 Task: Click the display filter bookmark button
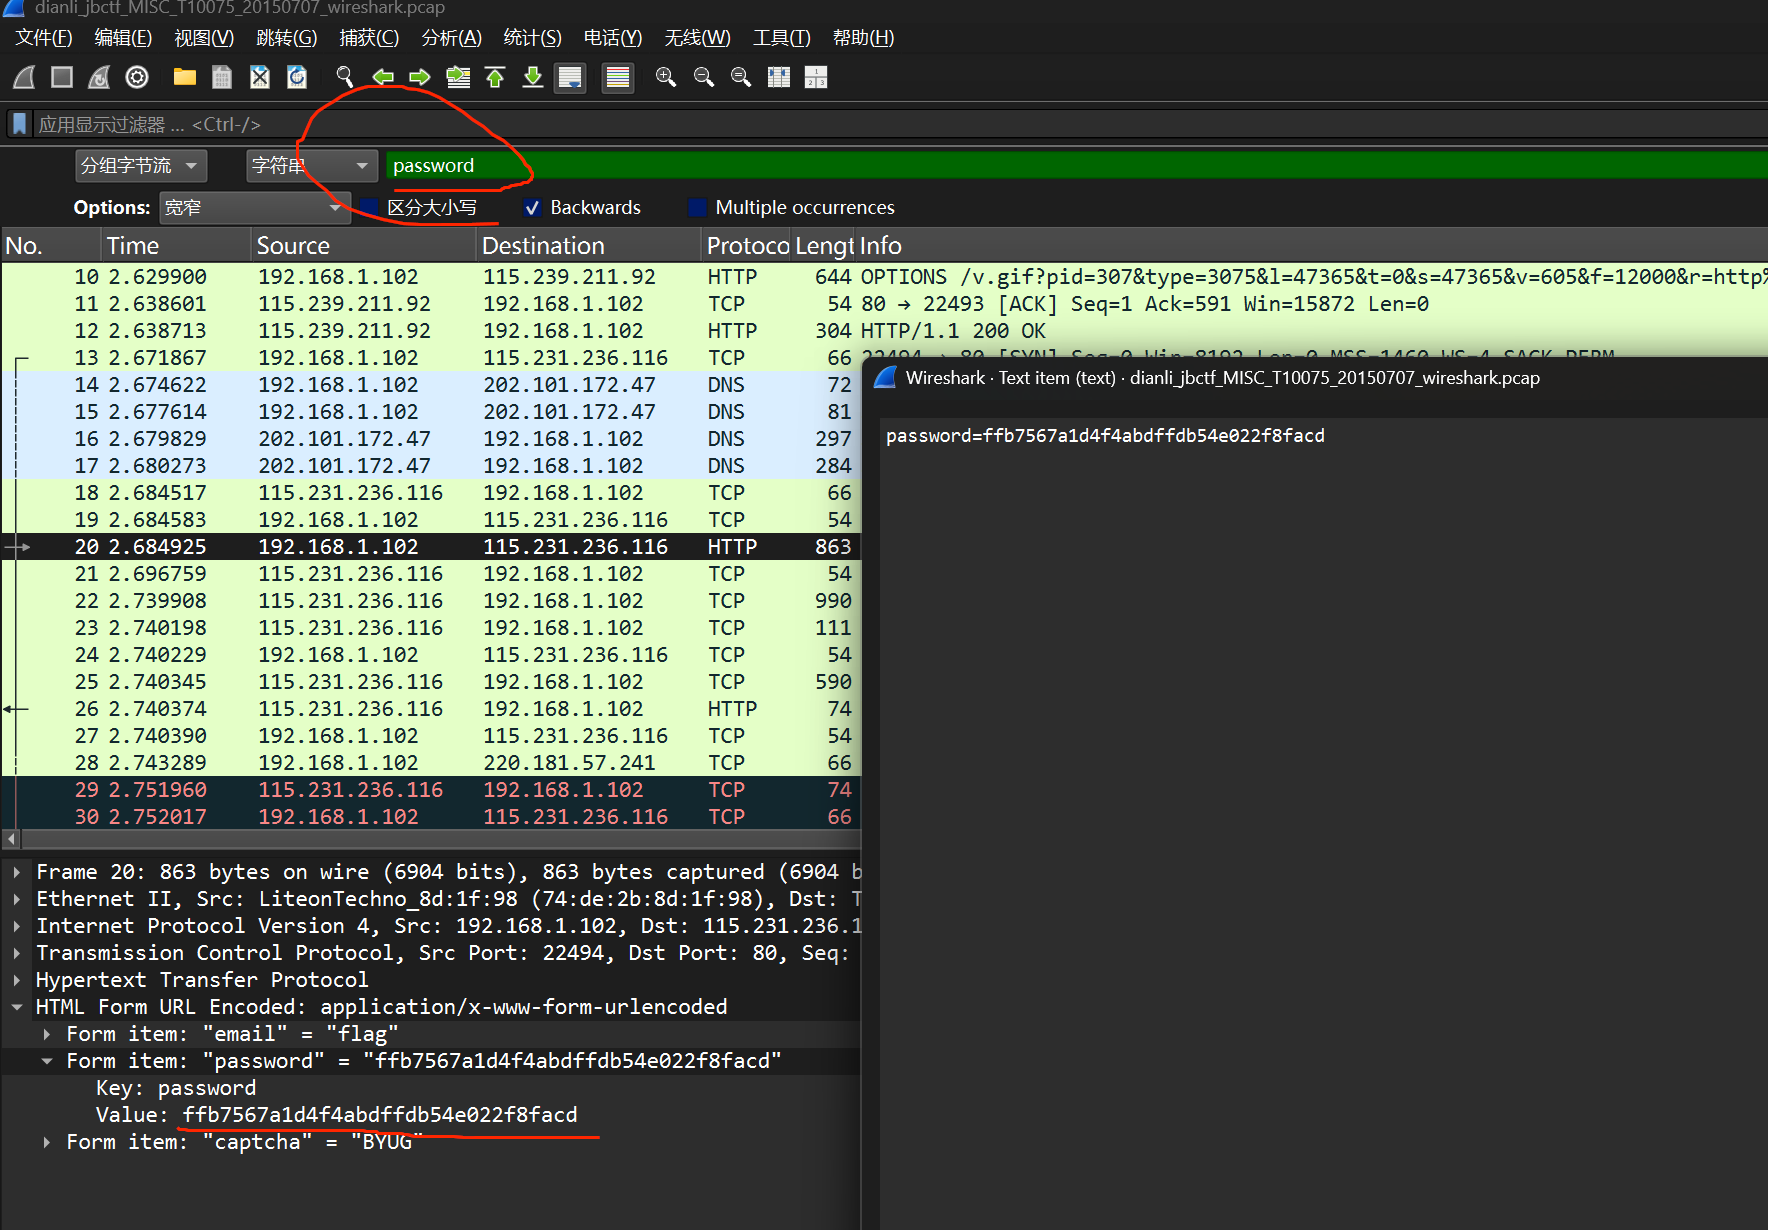point(19,124)
